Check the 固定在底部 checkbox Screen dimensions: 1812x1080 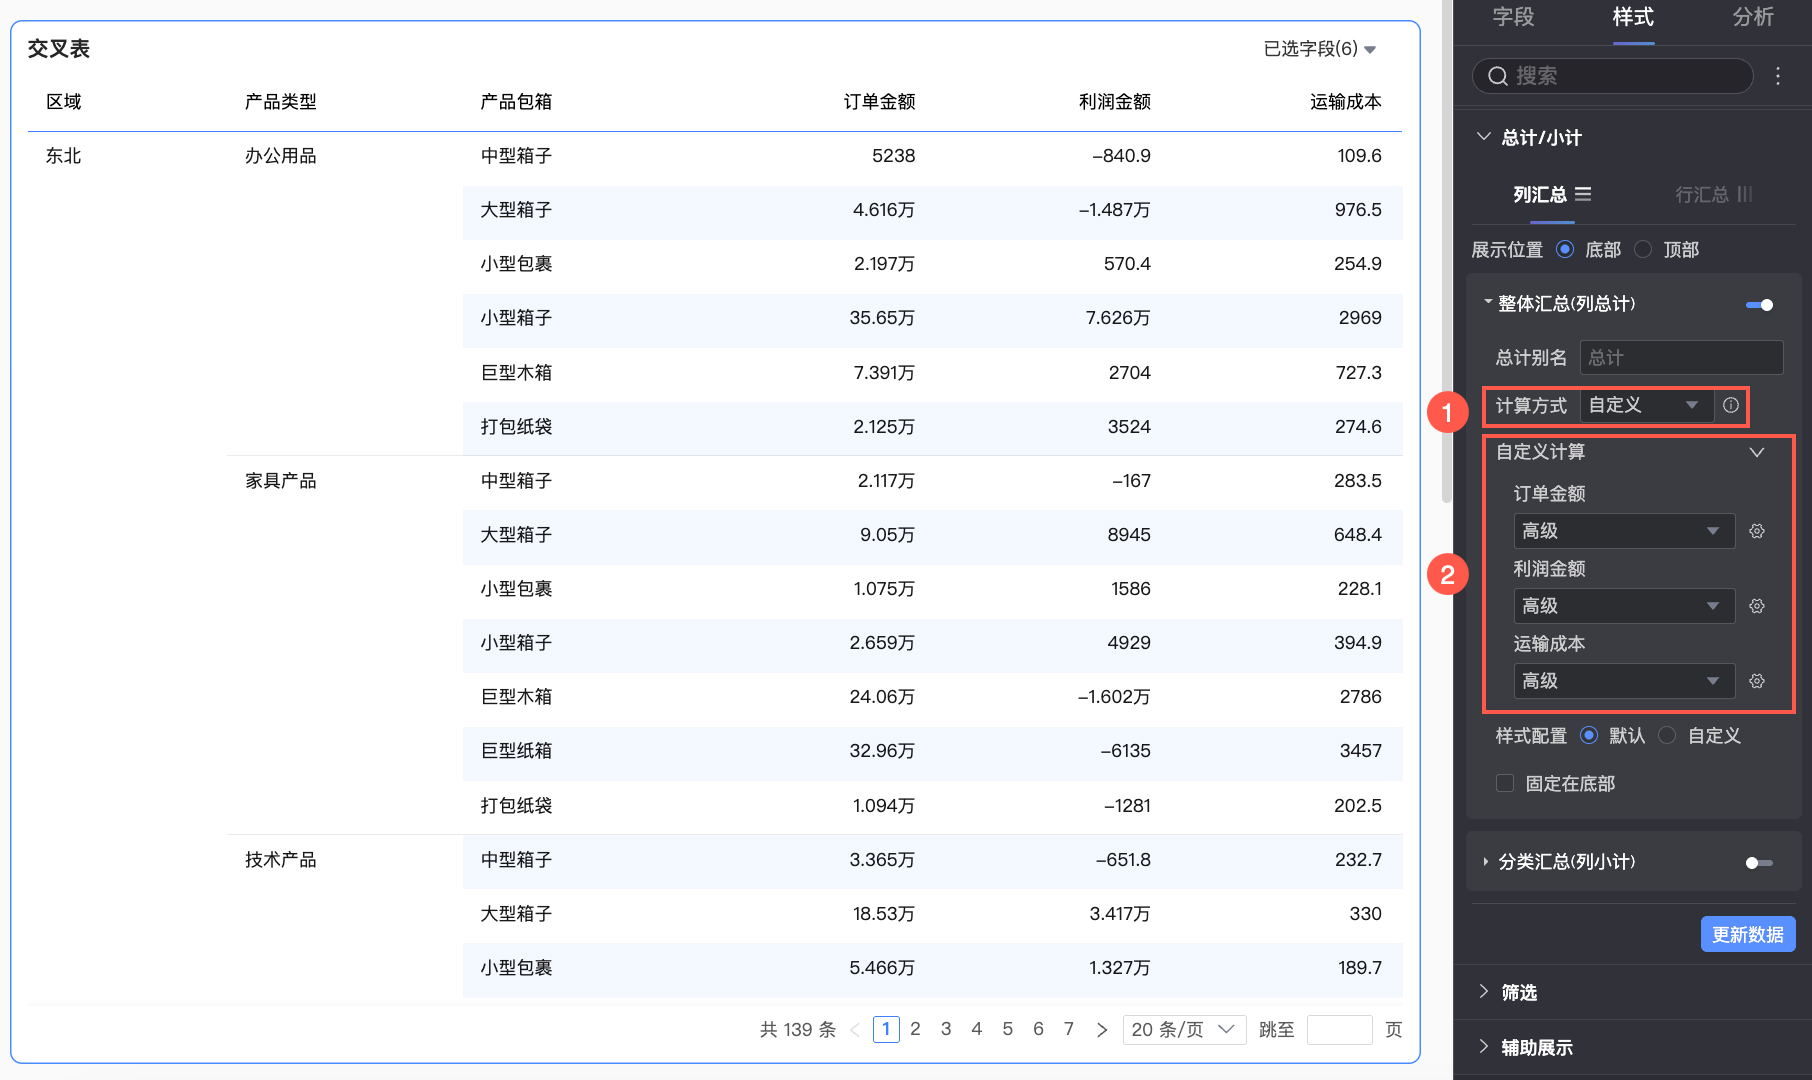point(1504,783)
